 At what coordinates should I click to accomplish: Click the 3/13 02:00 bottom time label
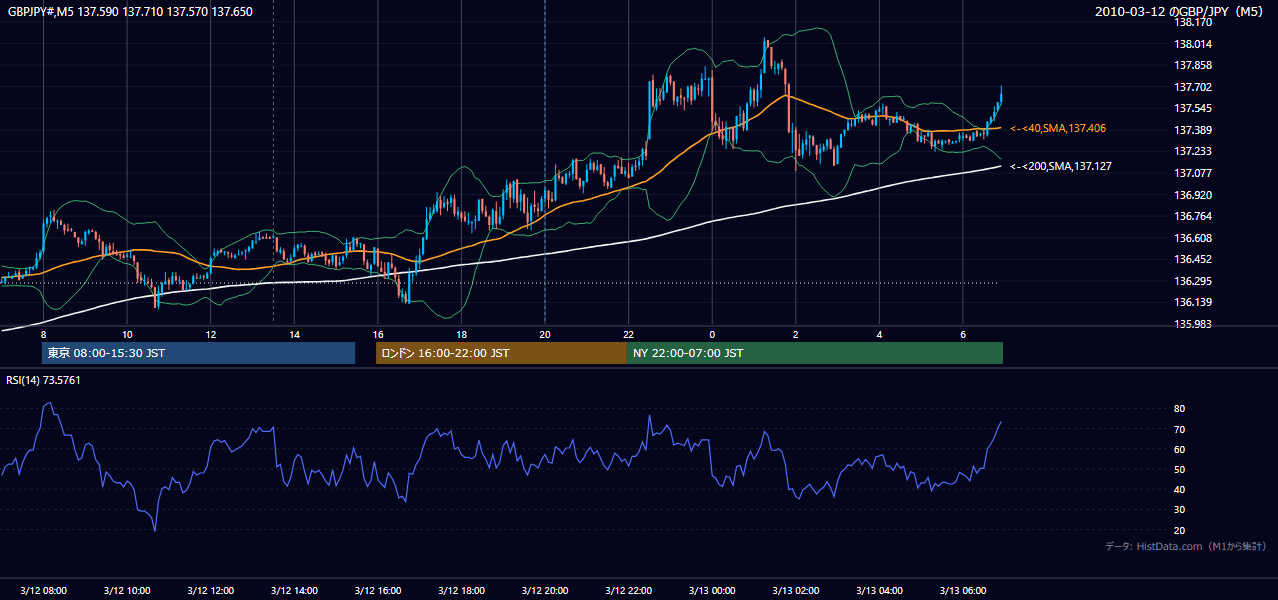795,591
